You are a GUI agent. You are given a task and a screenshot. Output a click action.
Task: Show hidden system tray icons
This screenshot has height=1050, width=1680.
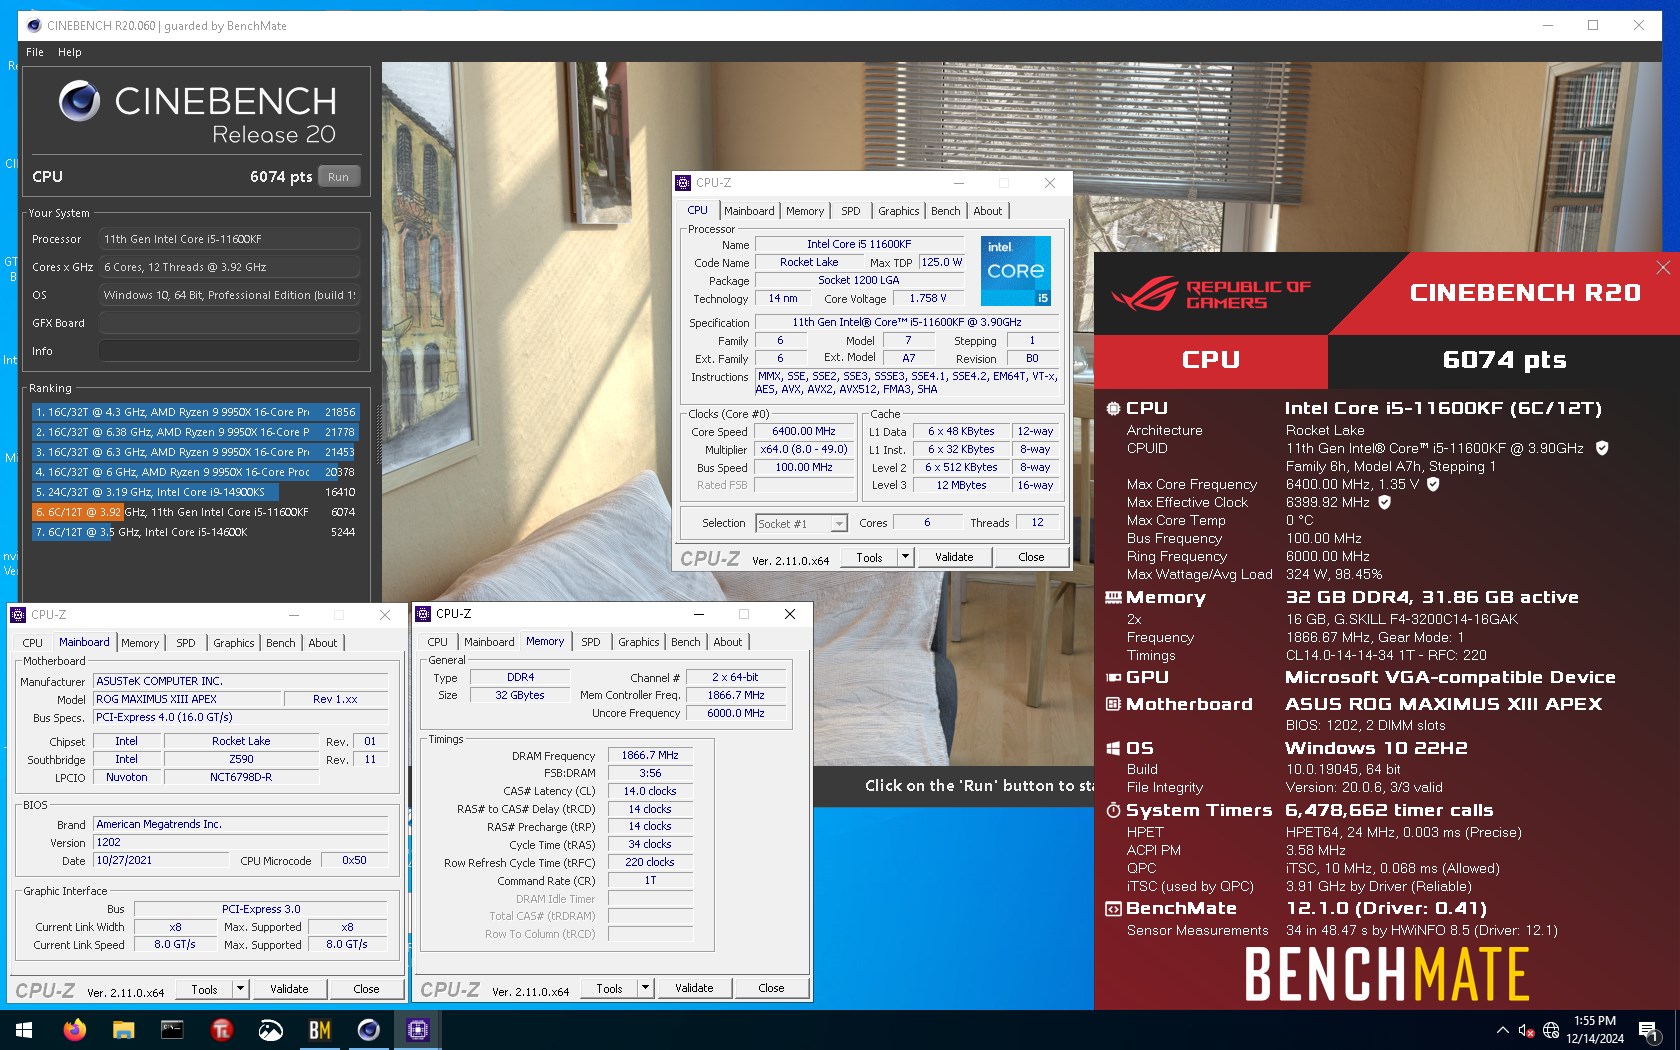click(x=1502, y=1030)
